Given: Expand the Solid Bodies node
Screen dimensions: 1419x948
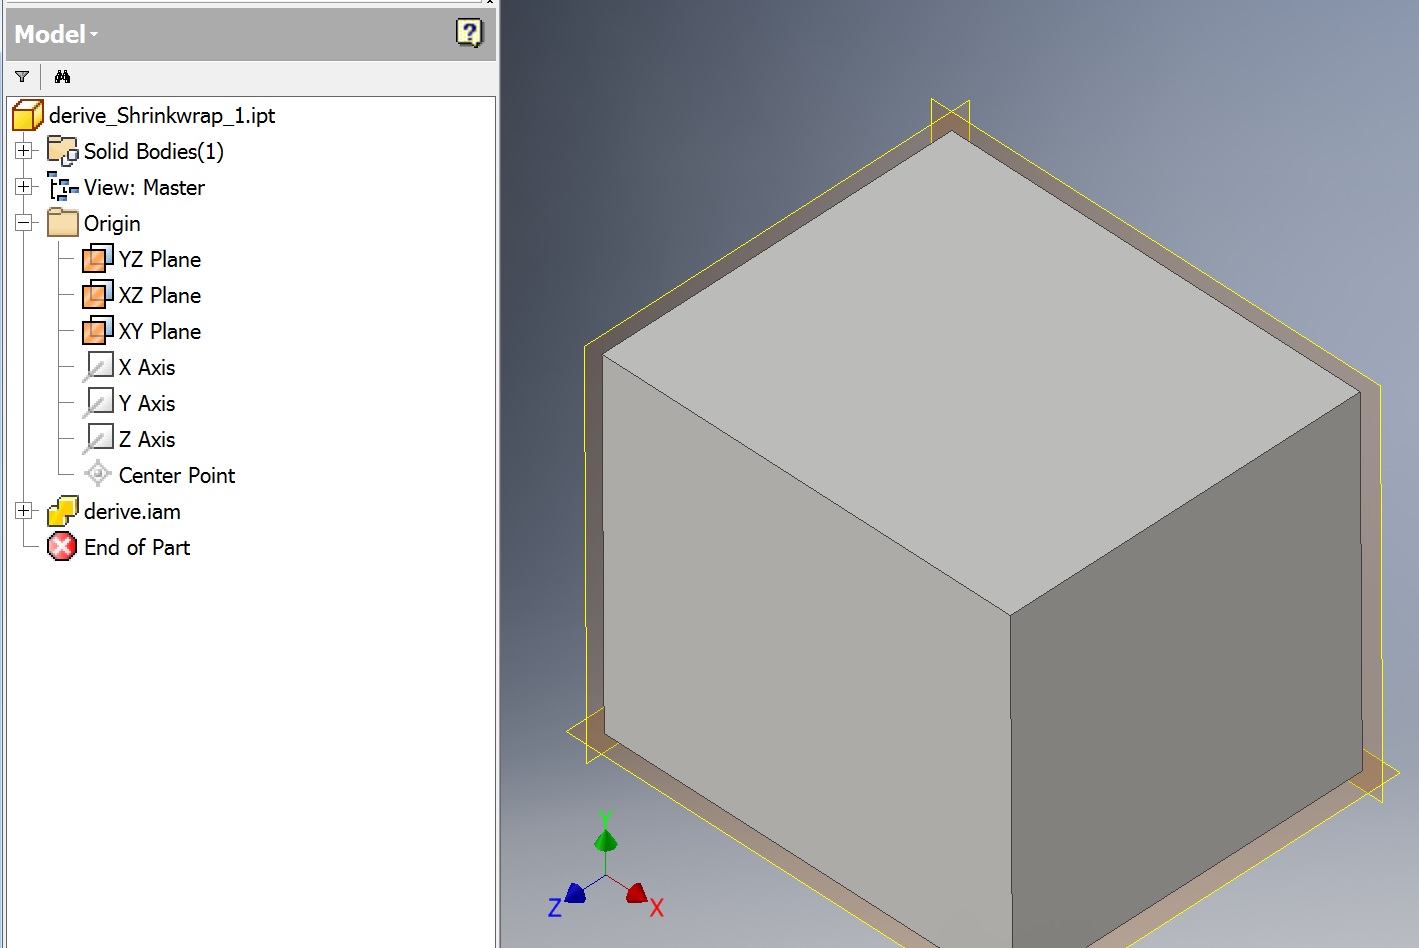Looking at the screenshot, I should 23,150.
